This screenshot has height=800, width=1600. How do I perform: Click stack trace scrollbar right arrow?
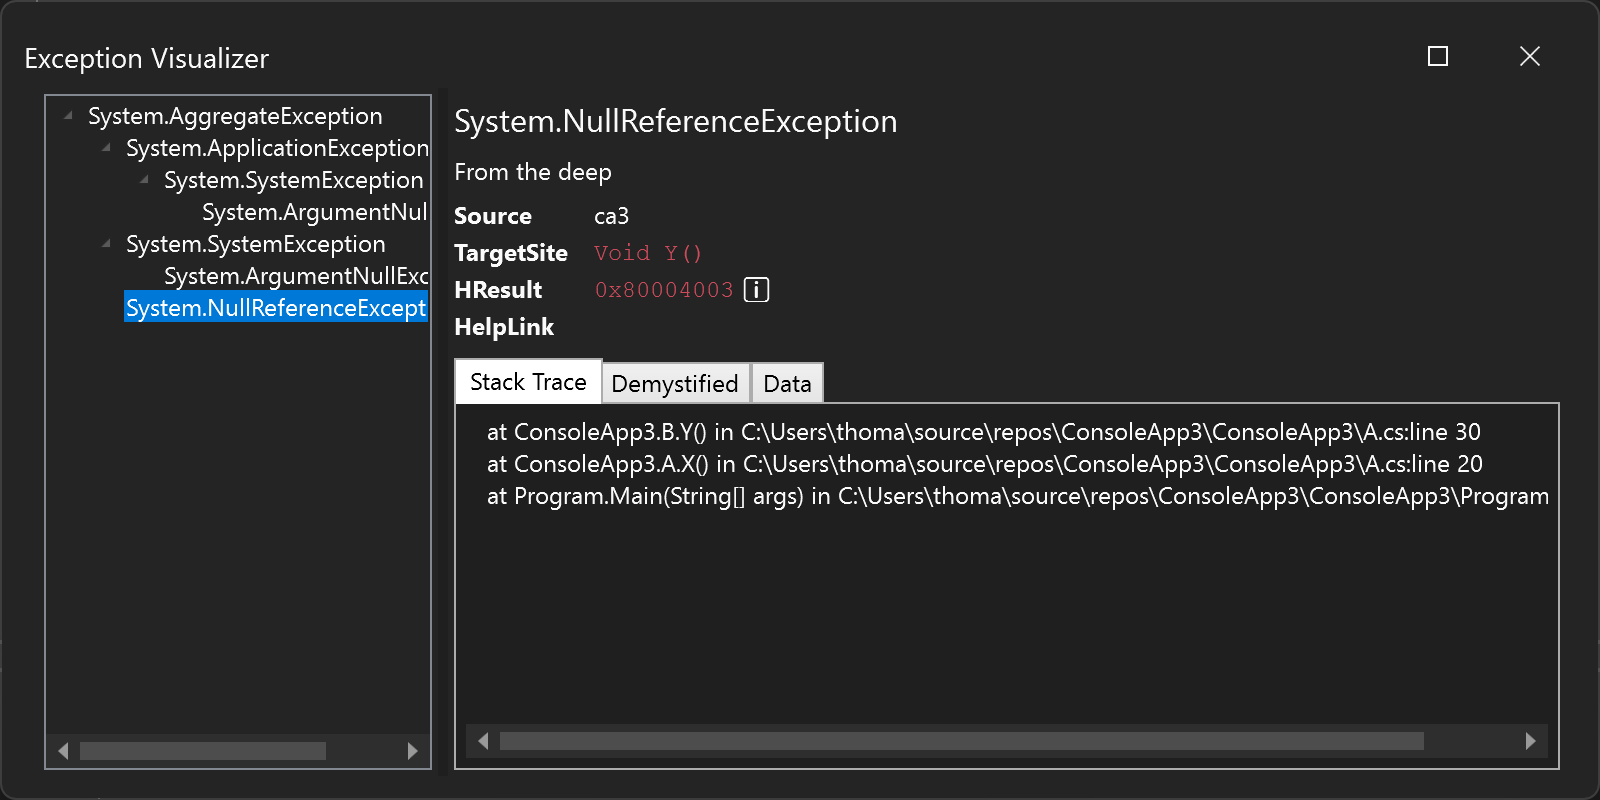pyautogui.click(x=1530, y=741)
